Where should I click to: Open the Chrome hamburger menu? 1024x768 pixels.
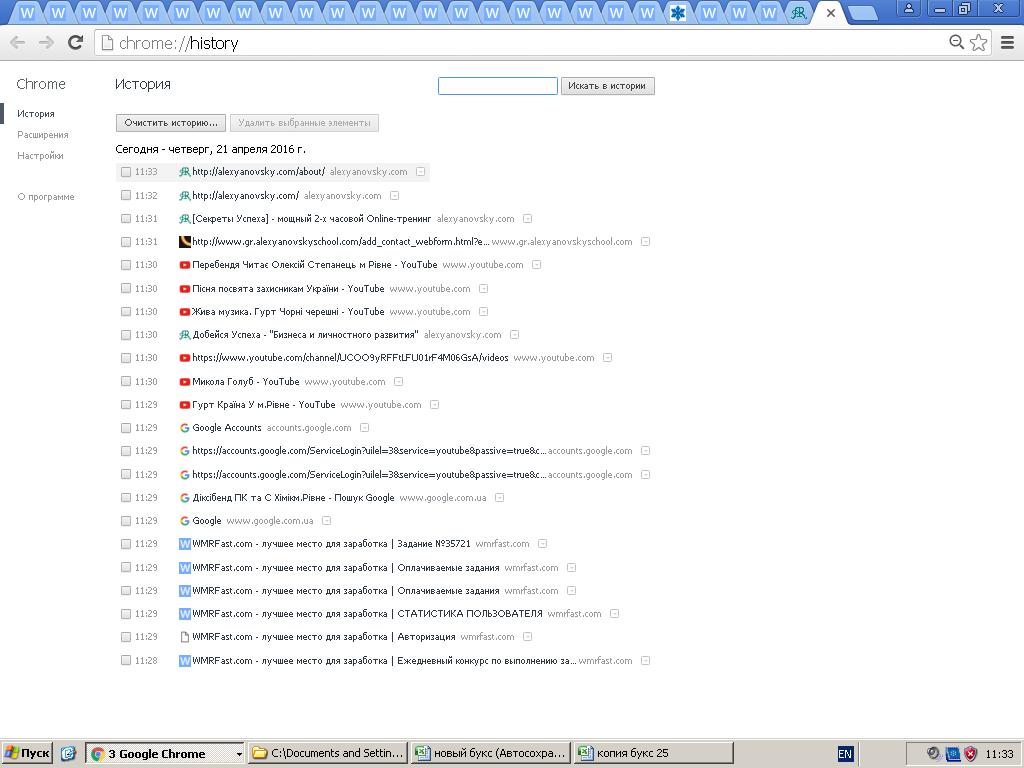(1008, 42)
